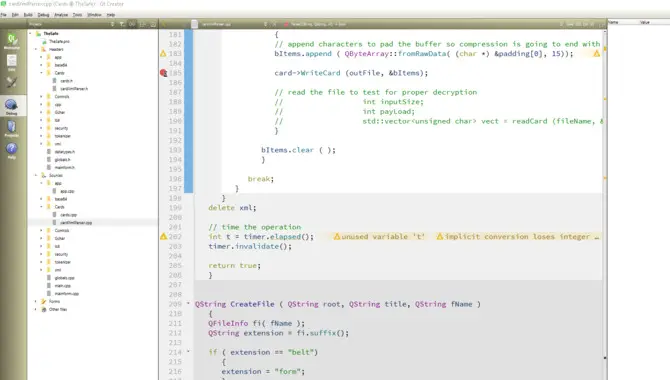Select the security folder under Headers
The height and width of the screenshot is (380, 670).
pos(61,128)
